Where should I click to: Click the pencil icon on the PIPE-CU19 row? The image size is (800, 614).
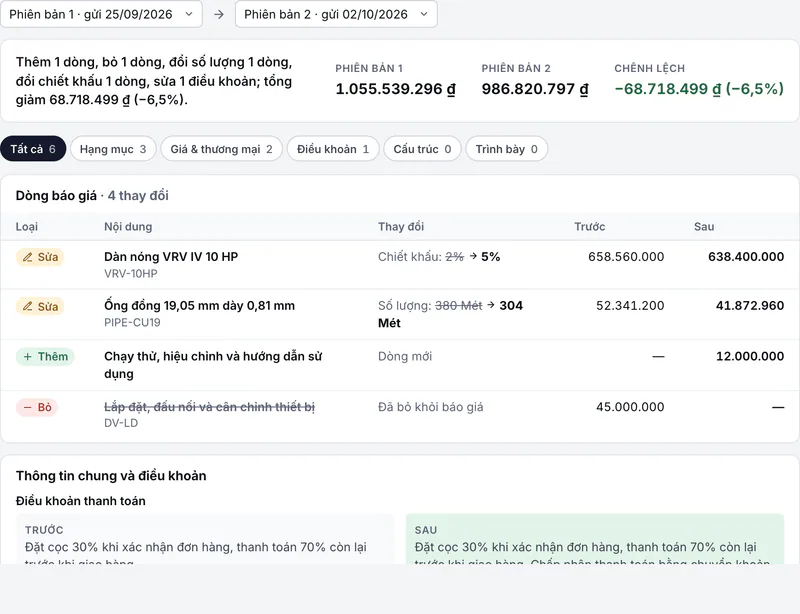click(28, 306)
